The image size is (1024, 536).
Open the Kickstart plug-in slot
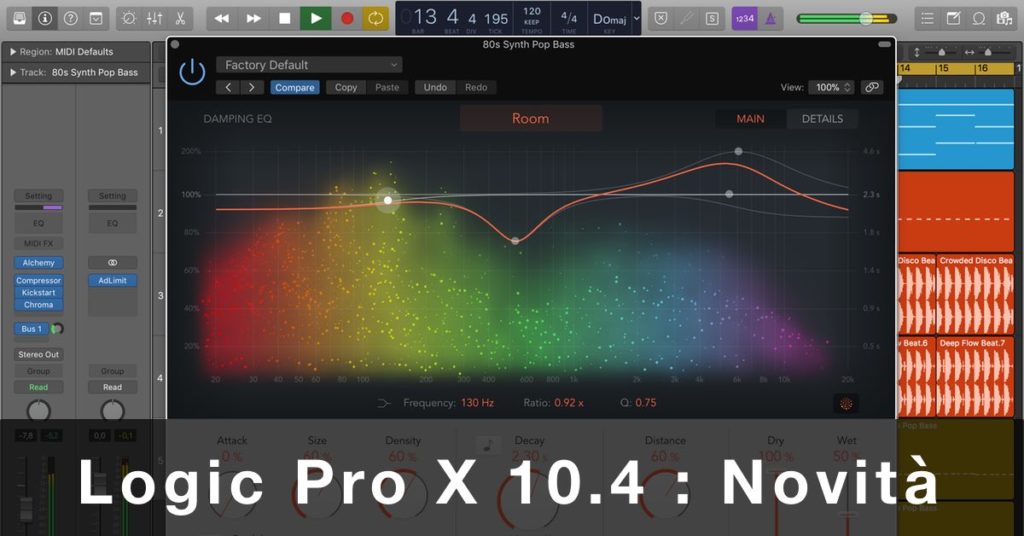click(x=39, y=292)
